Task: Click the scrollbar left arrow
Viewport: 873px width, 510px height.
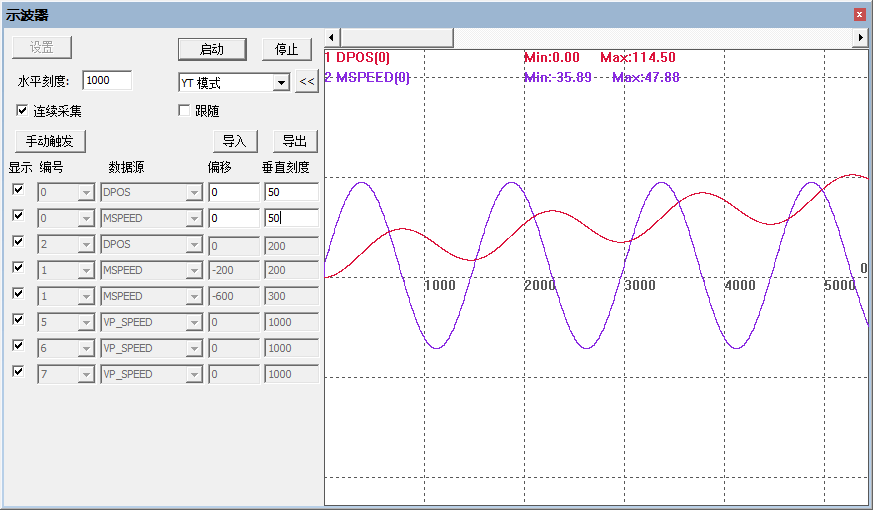Action: point(332,38)
